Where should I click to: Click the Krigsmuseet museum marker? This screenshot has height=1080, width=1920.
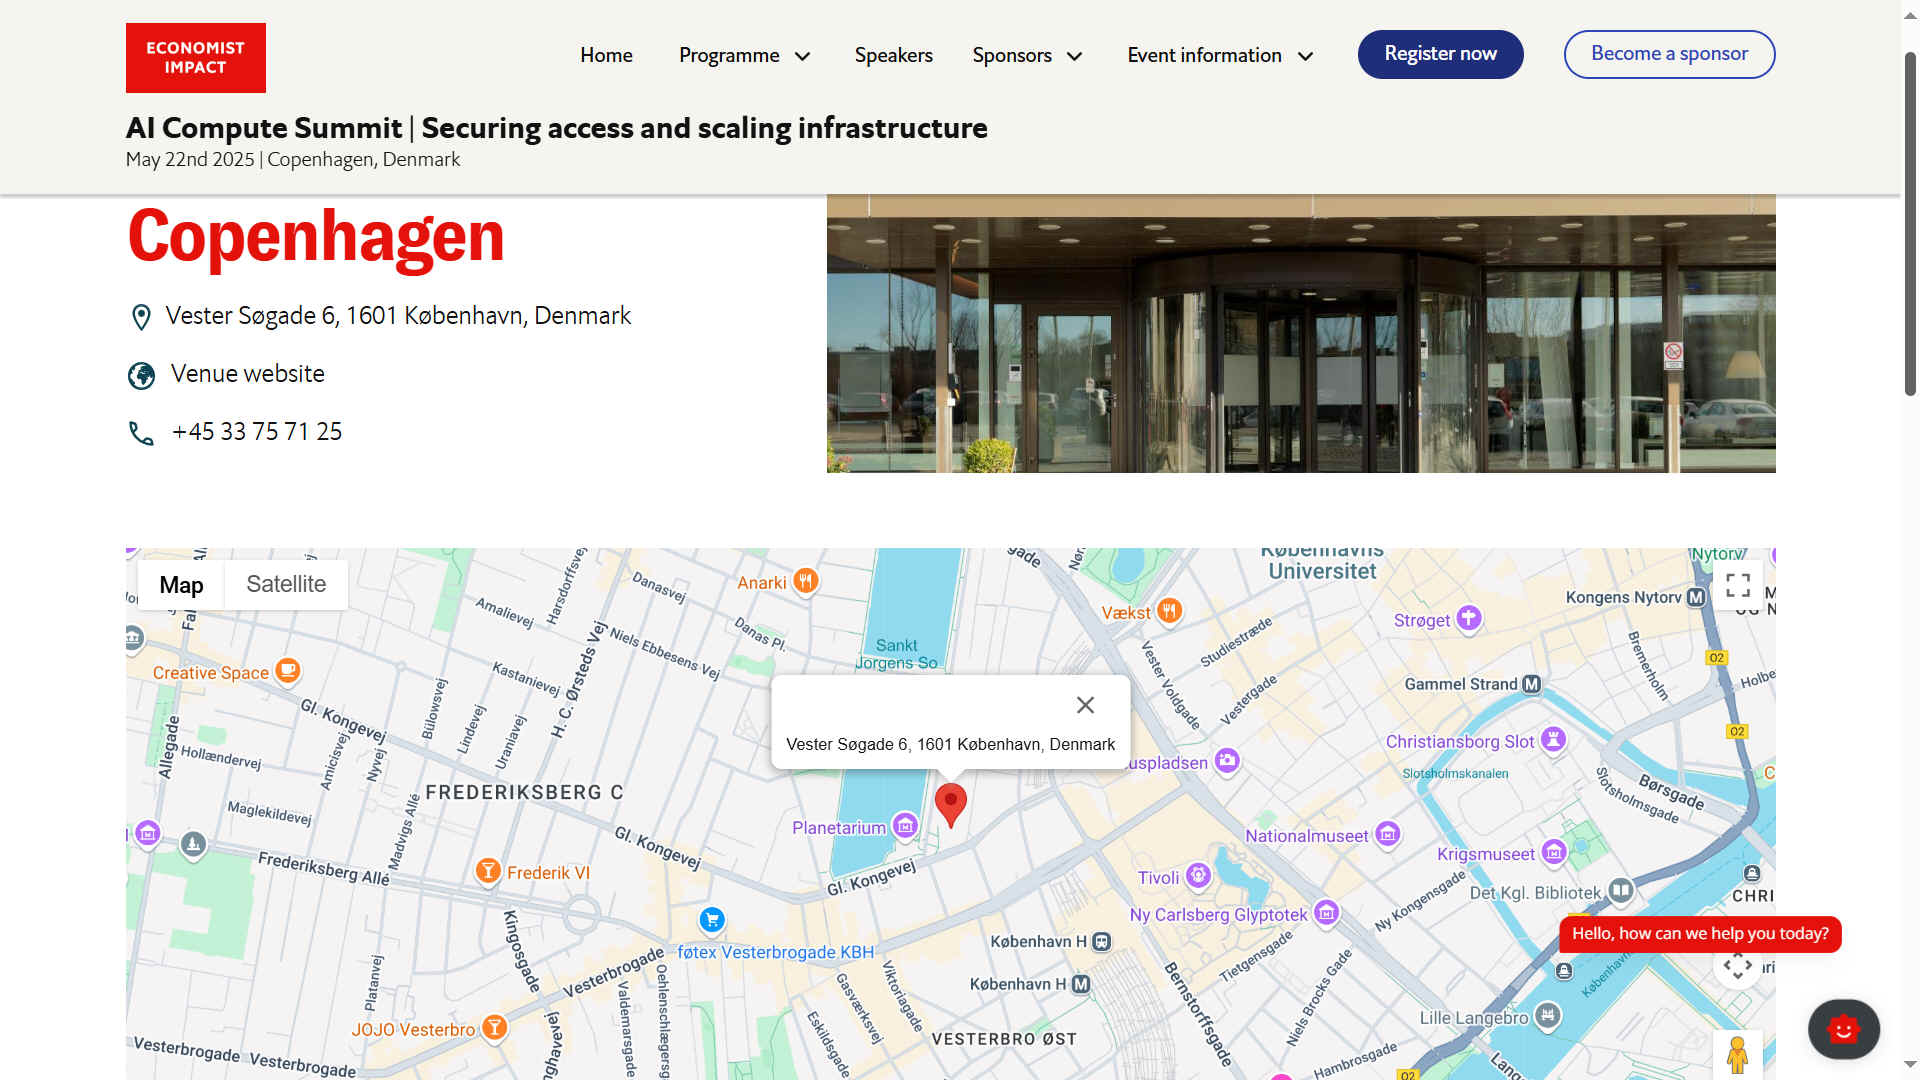(x=1553, y=852)
